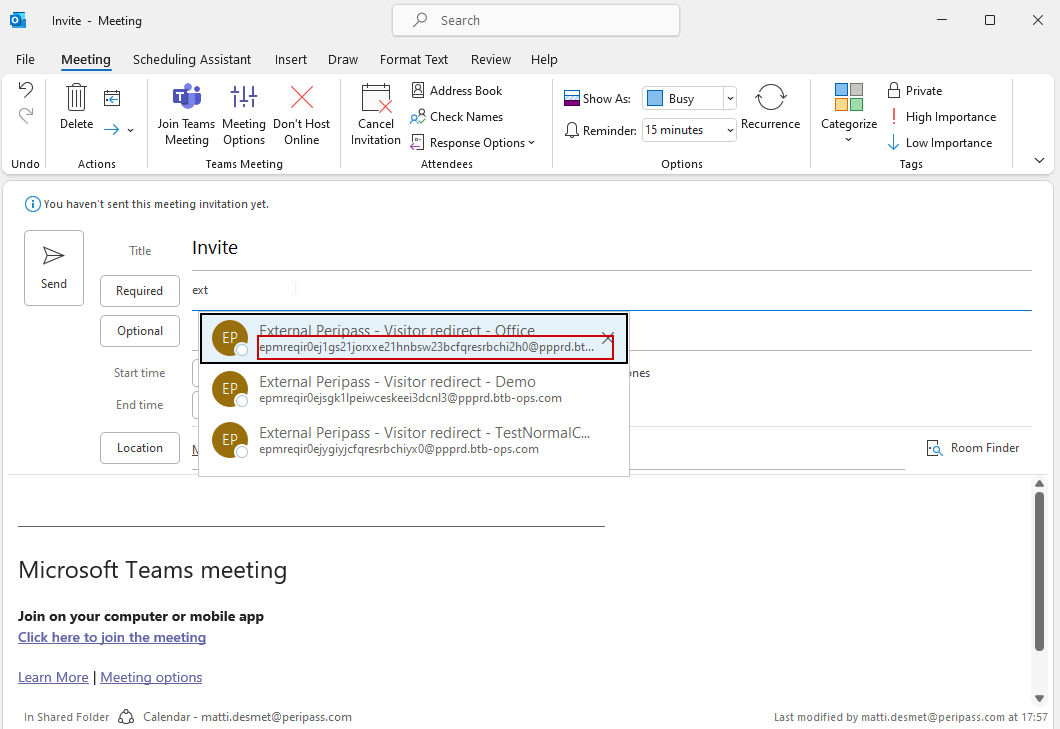Click the Room Finder icon
The image size is (1060, 729).
(x=934, y=448)
